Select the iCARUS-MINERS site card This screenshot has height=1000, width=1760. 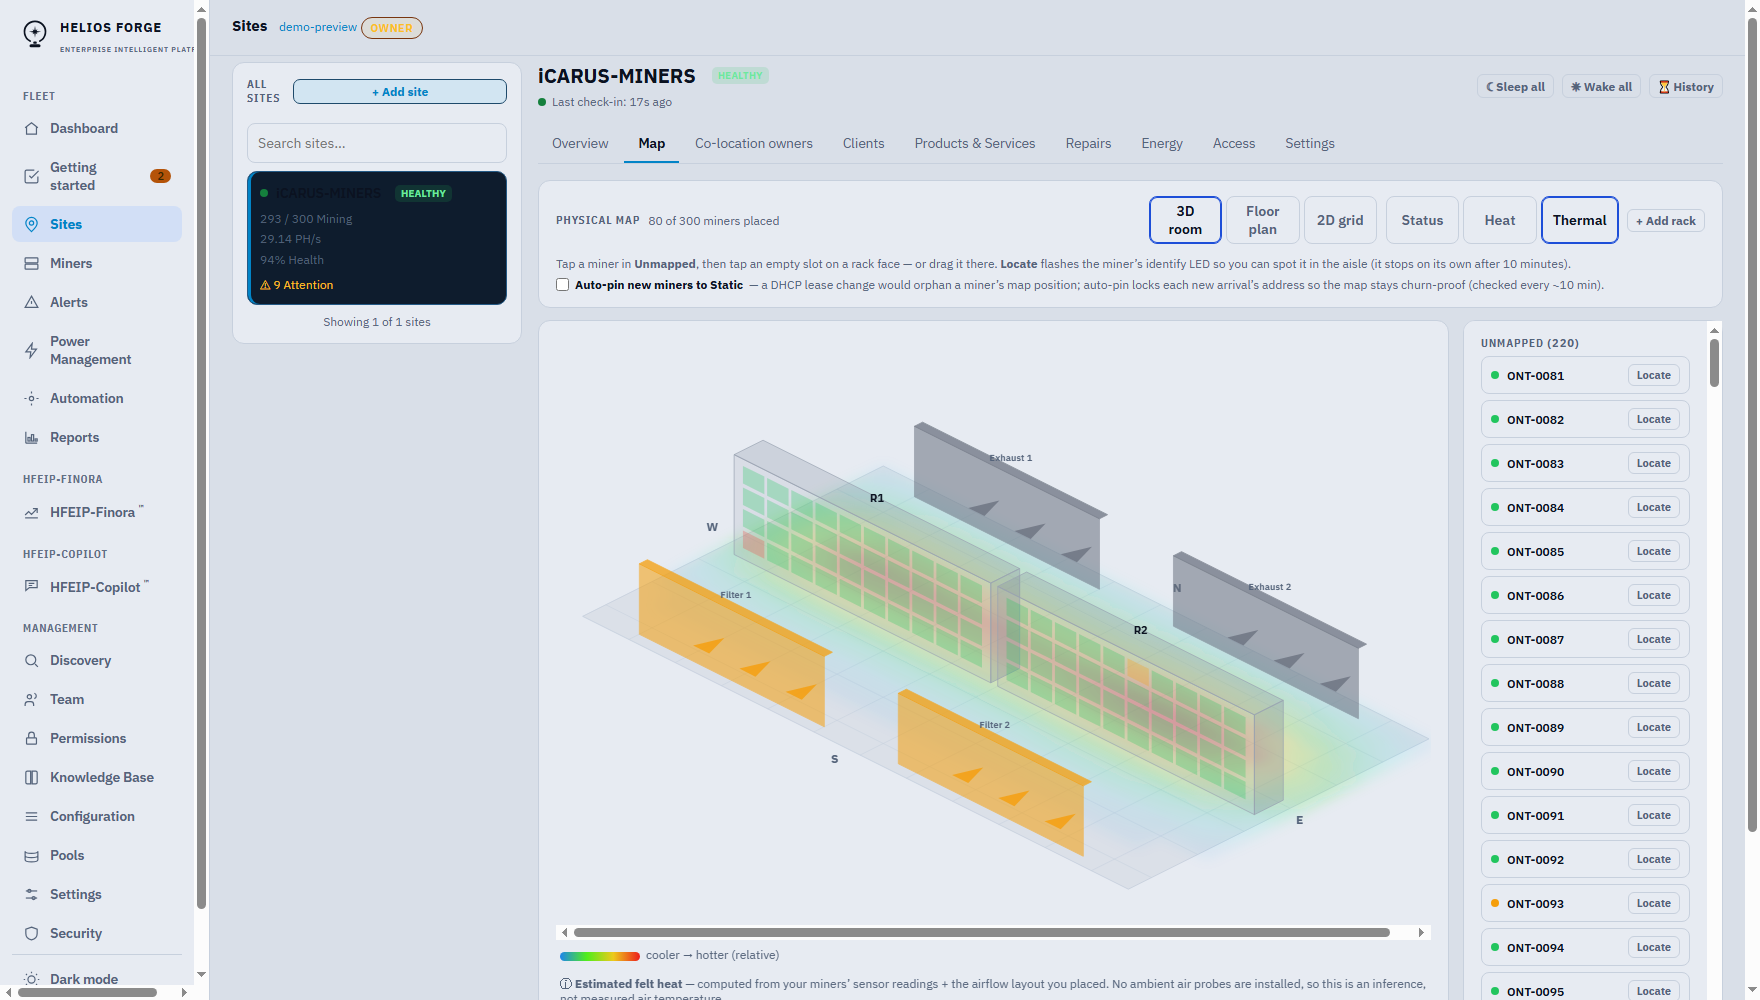(377, 238)
